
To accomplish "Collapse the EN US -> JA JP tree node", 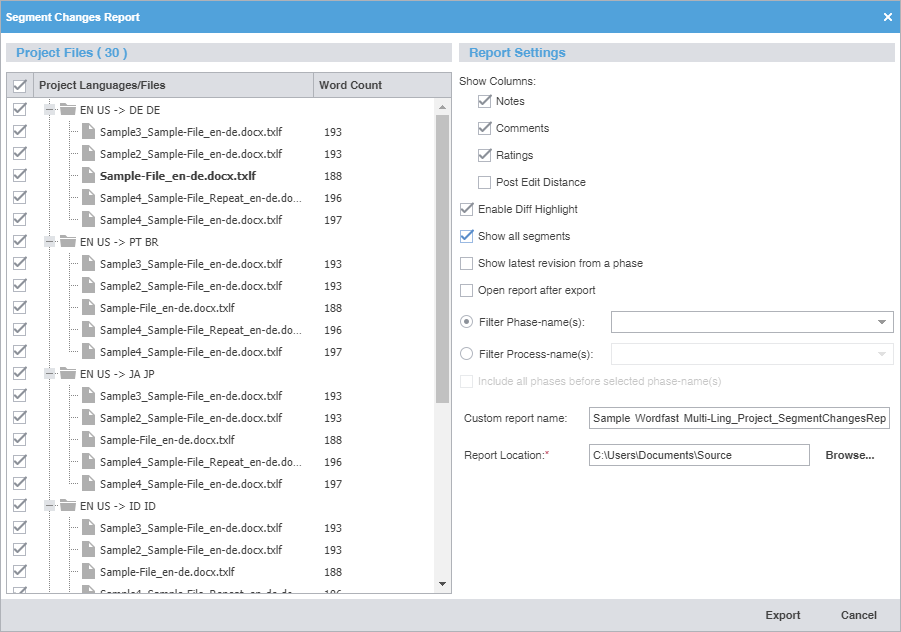I will coord(49,374).
